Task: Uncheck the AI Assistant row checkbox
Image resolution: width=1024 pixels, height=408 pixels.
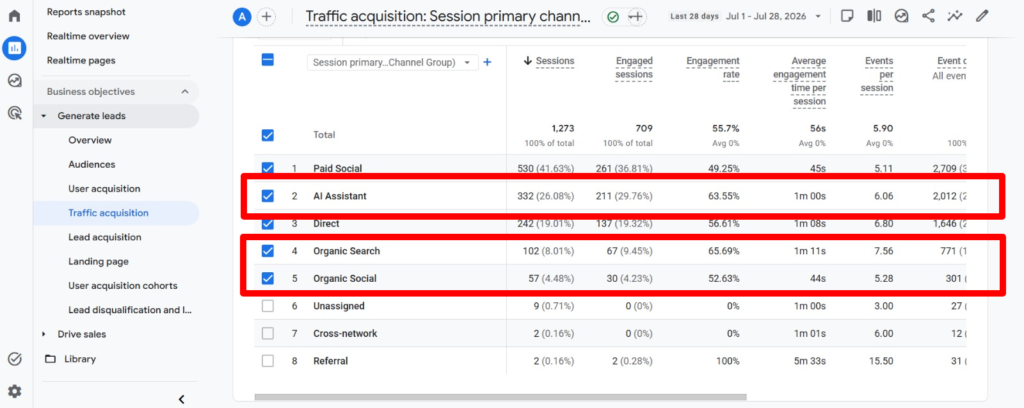Action: pyautogui.click(x=268, y=196)
